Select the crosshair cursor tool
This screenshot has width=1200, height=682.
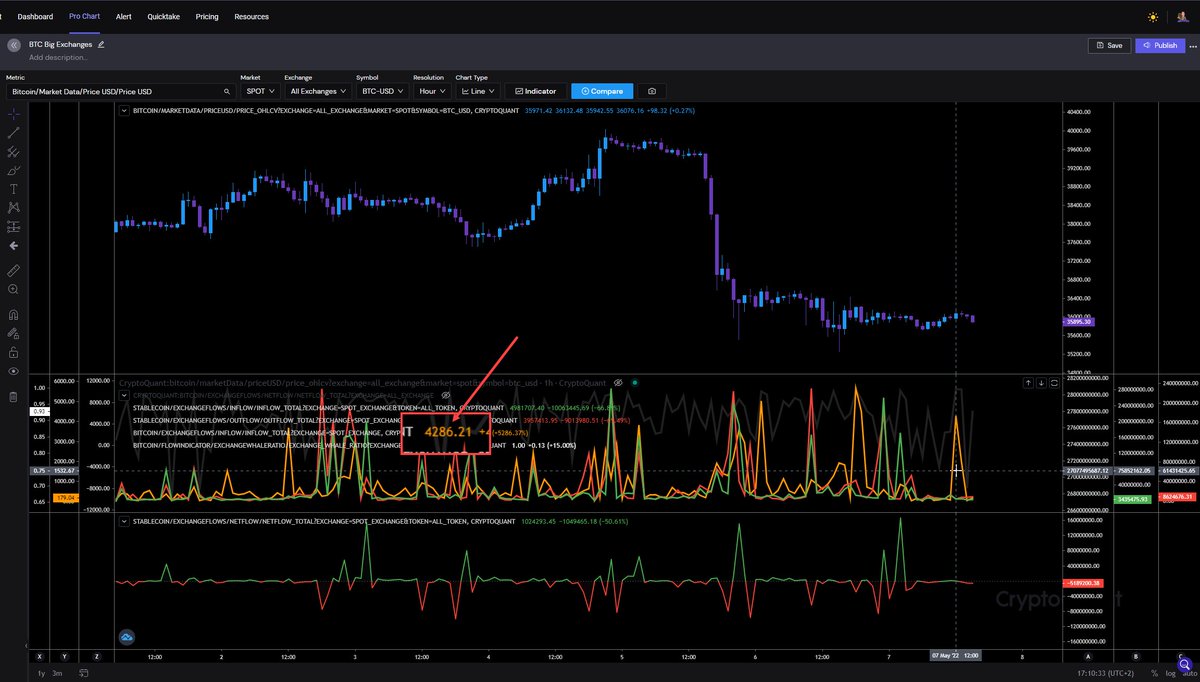click(x=14, y=114)
